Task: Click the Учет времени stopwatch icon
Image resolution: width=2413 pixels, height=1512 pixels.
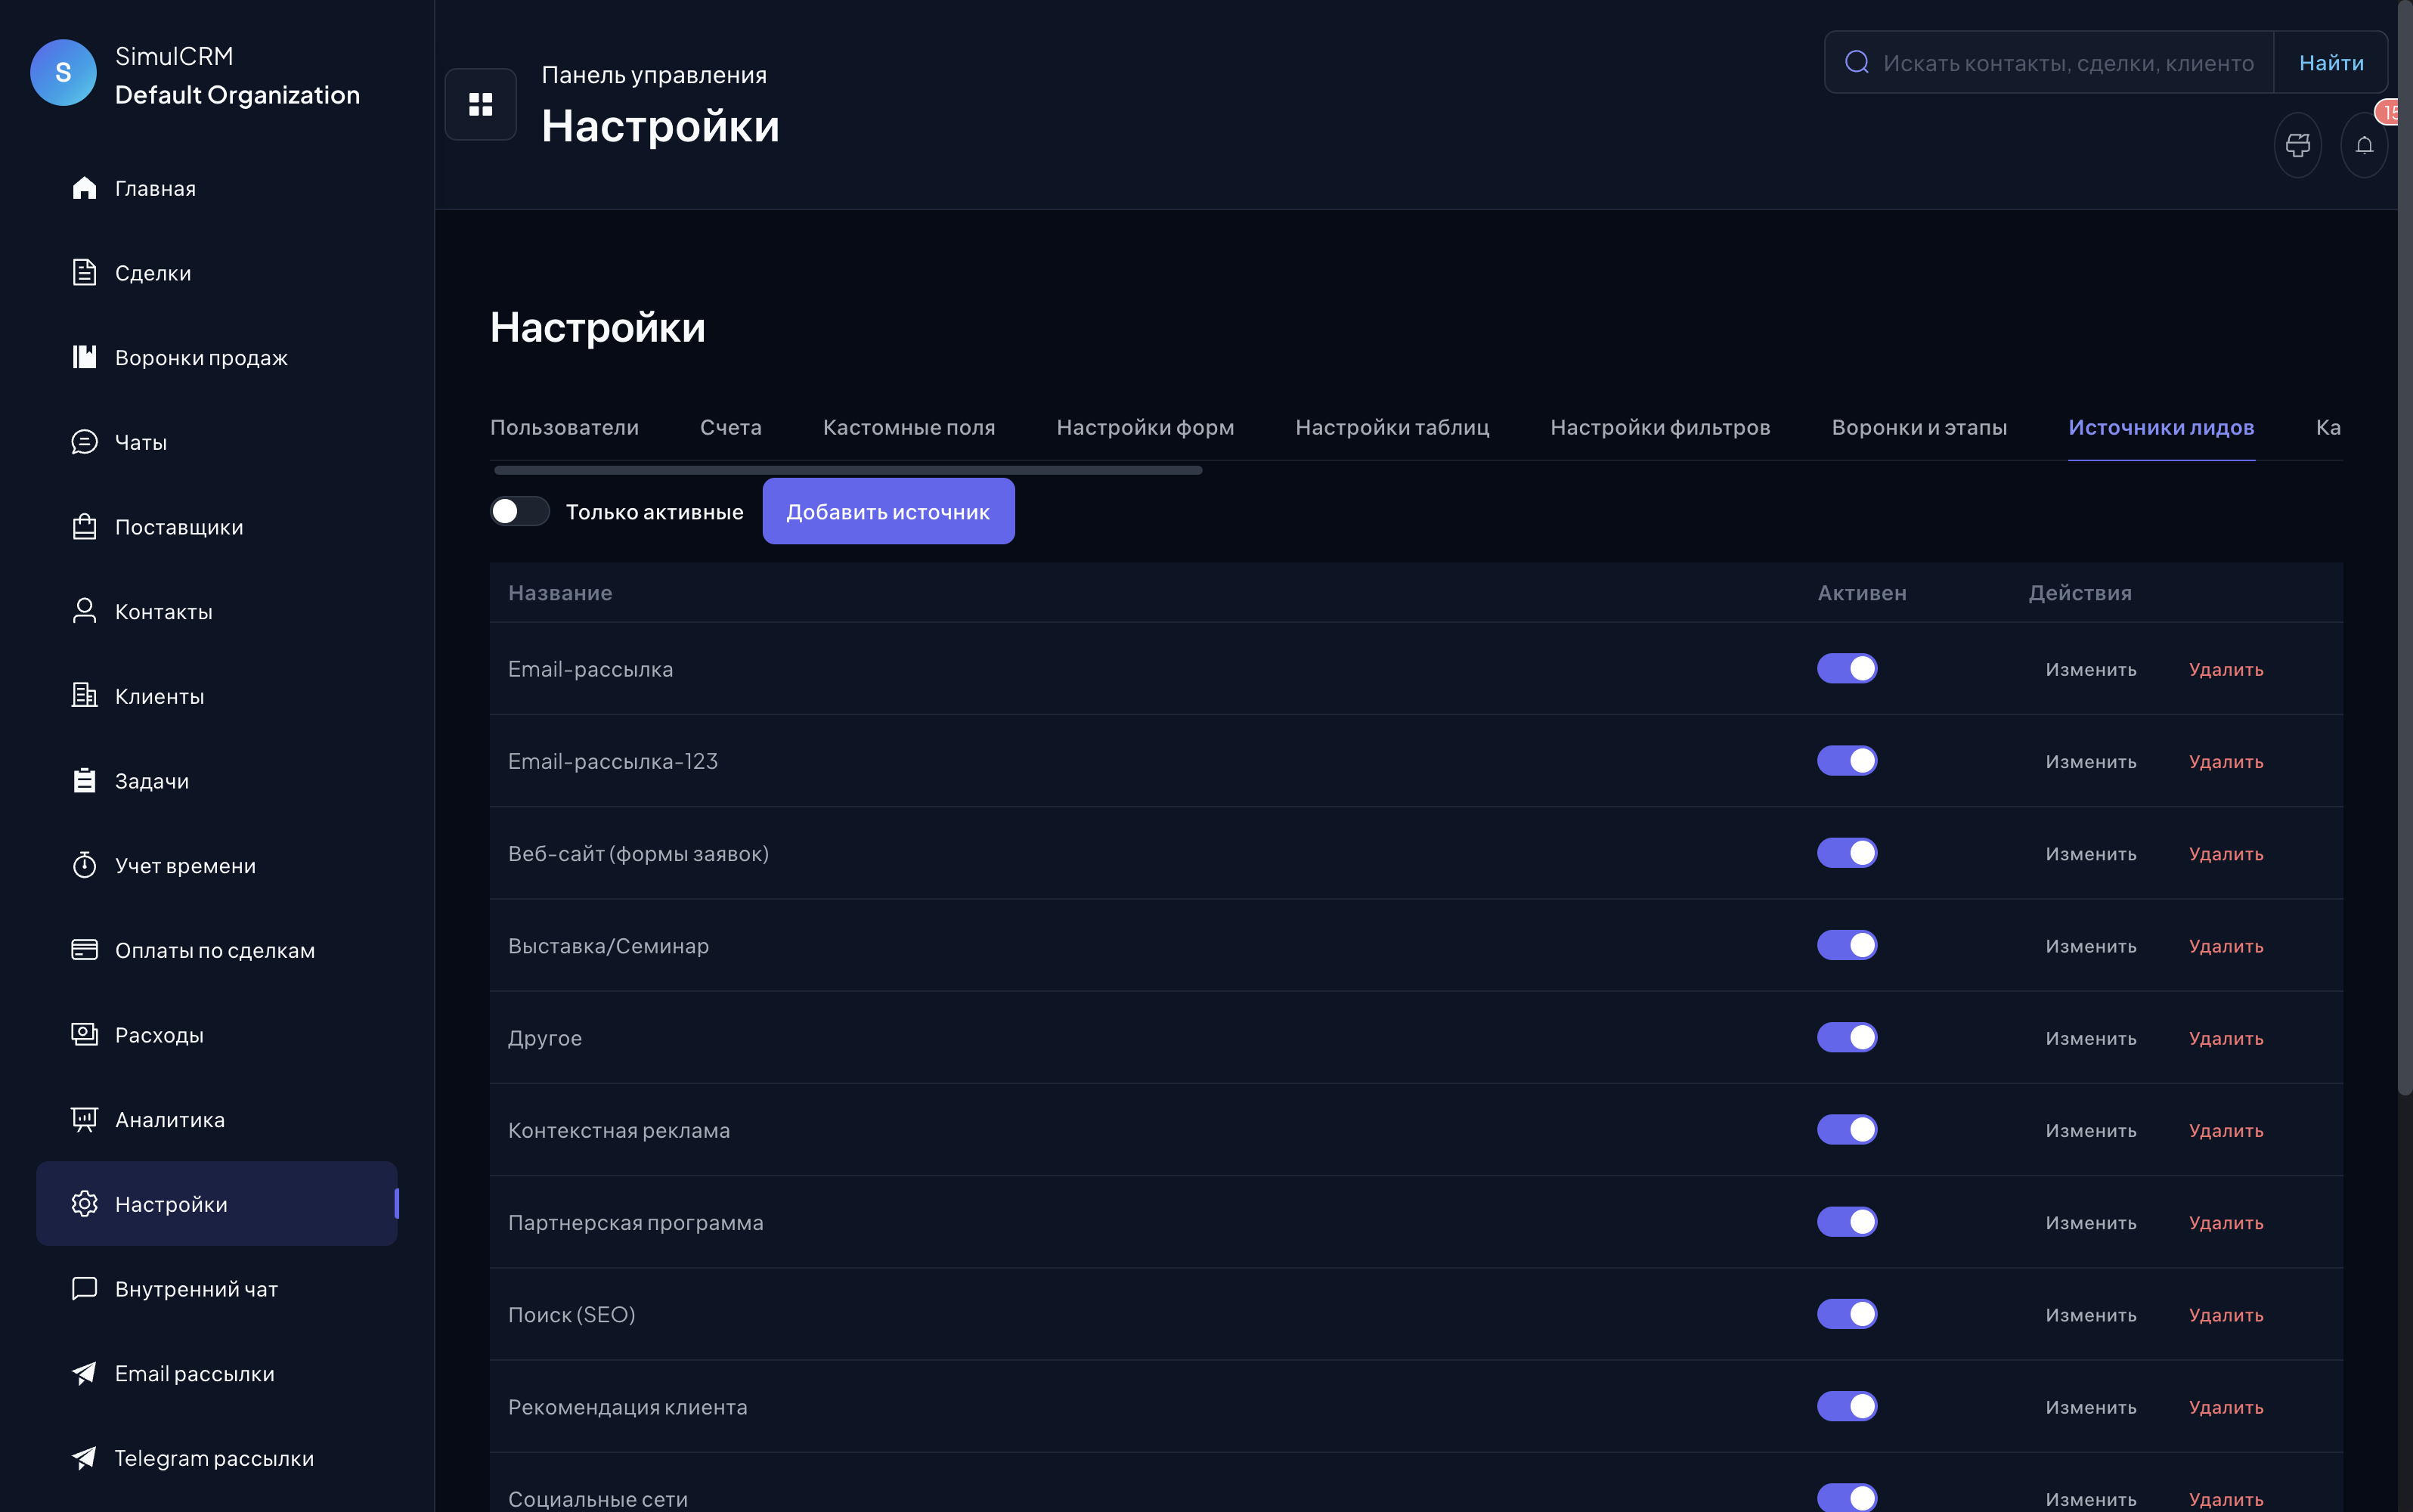Action: click(x=84, y=865)
